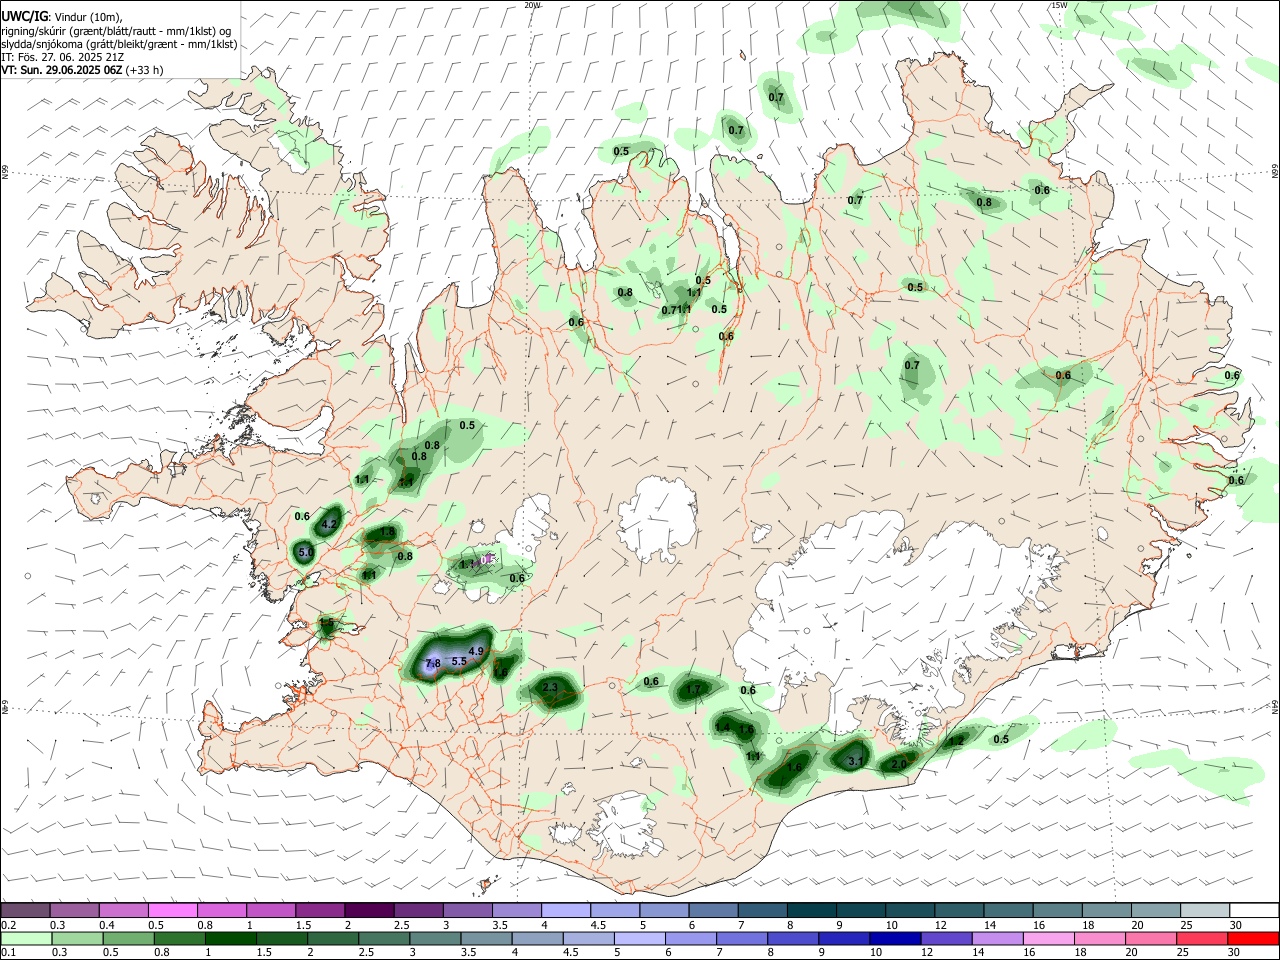Pick the dusky mauve swatch after the 0.2 label
The image size is (1280, 960).
(25, 911)
